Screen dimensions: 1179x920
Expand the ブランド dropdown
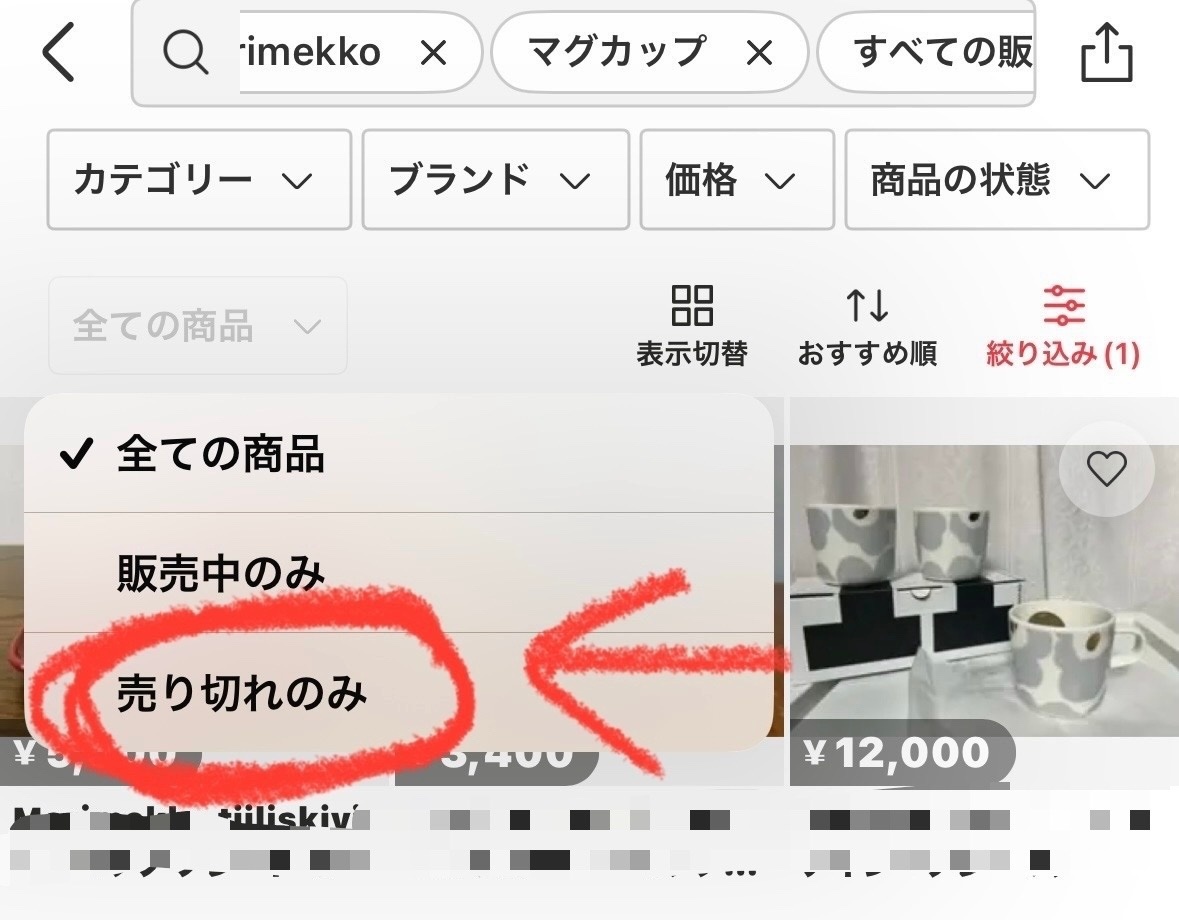click(x=496, y=180)
